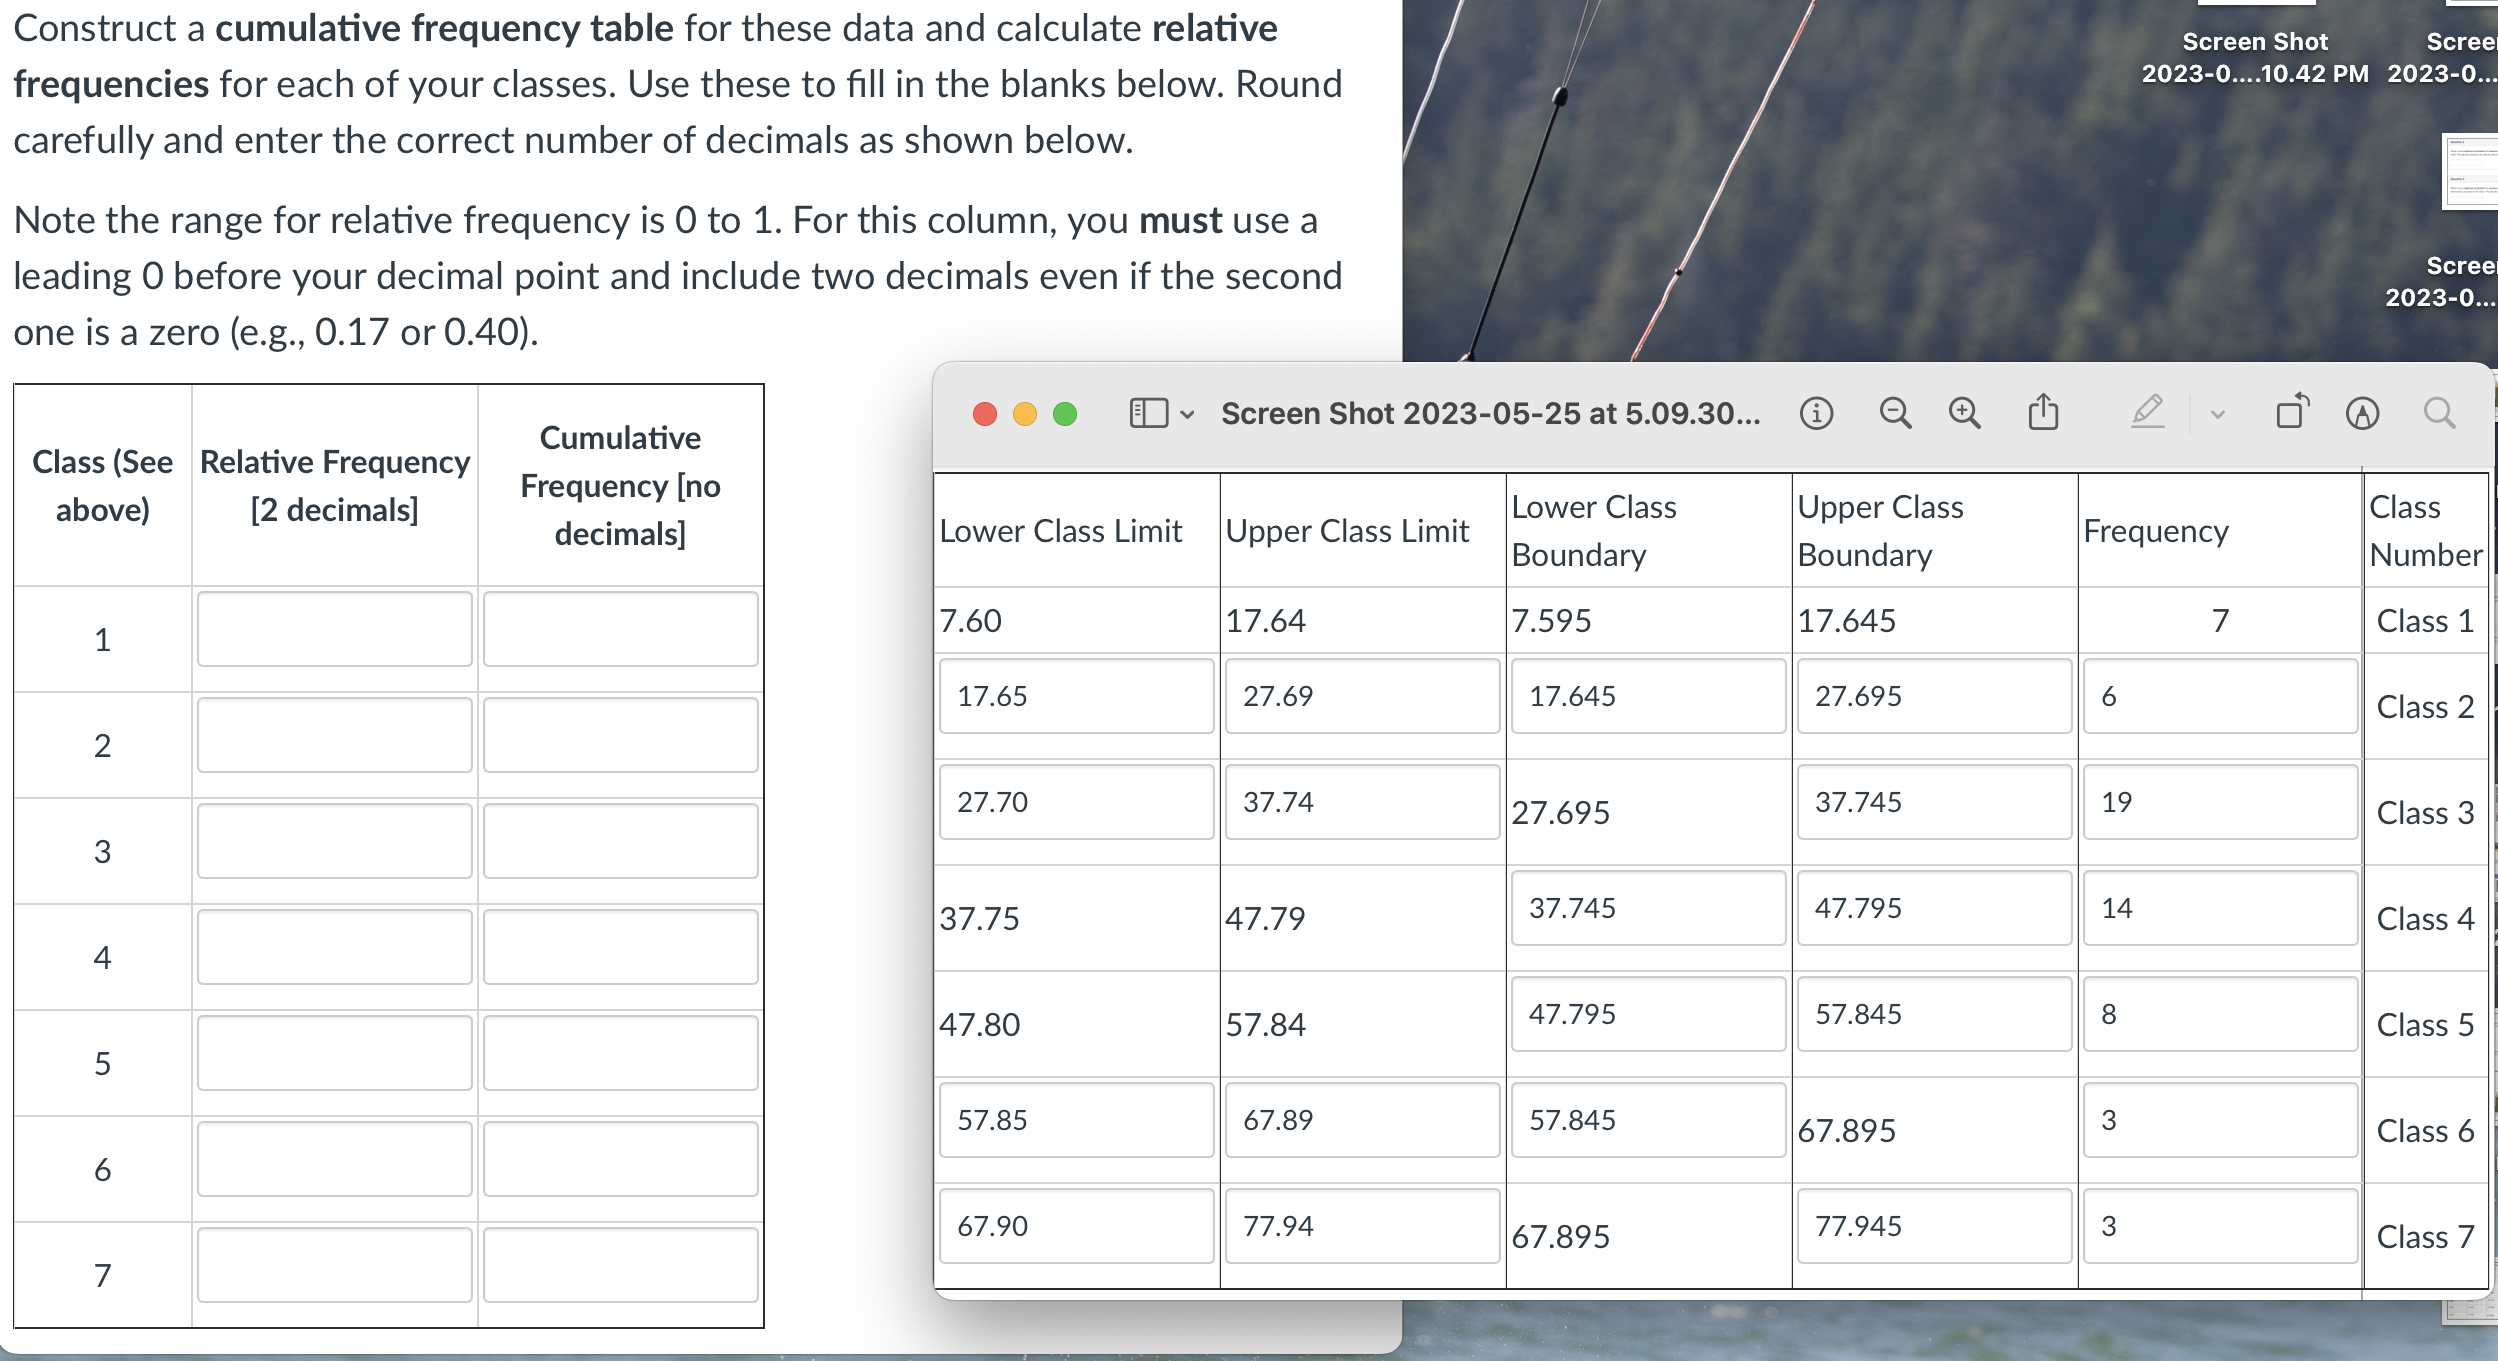
Task: Select Class 2 relative frequency input
Action: 335,735
